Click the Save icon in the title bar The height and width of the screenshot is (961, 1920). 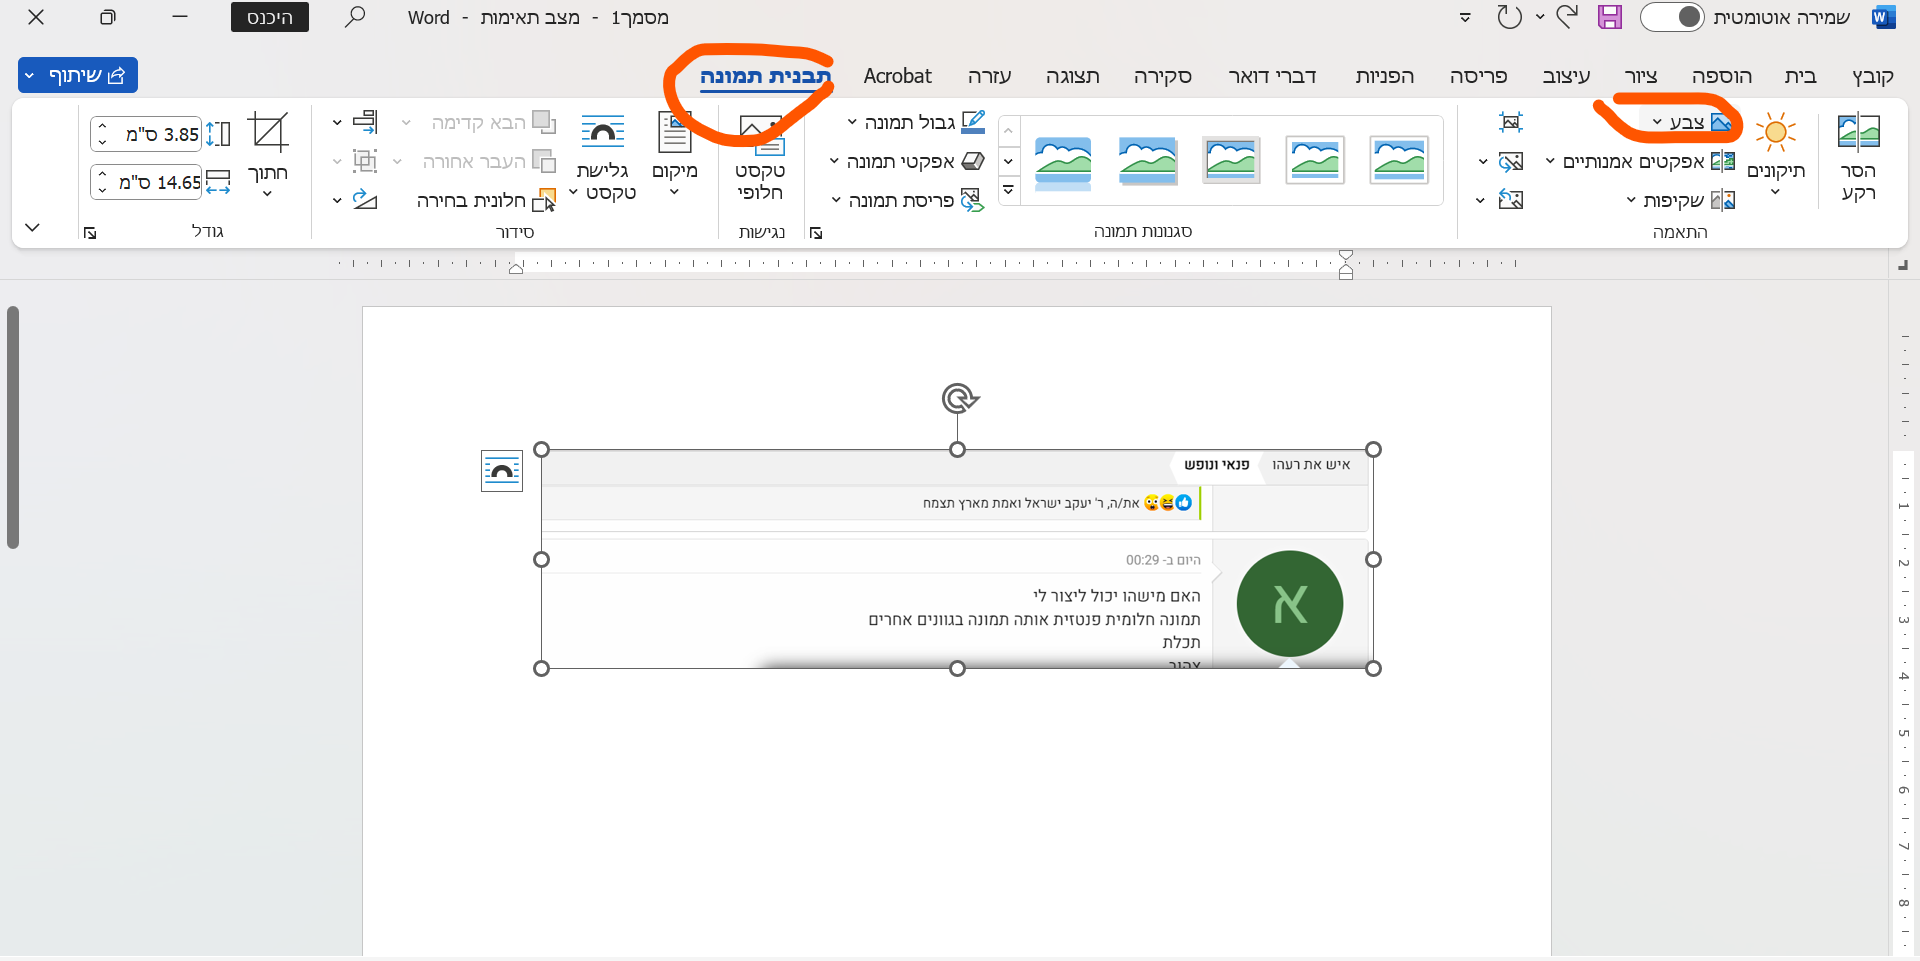click(1610, 17)
